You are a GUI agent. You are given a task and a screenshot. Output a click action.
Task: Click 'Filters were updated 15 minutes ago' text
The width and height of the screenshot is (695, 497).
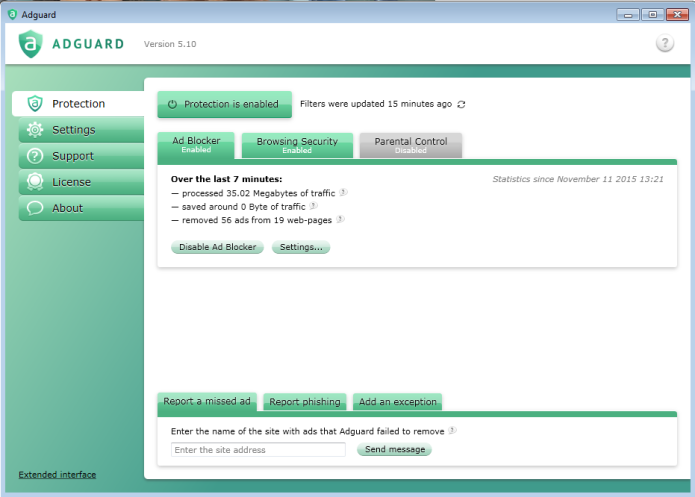click(x=376, y=104)
